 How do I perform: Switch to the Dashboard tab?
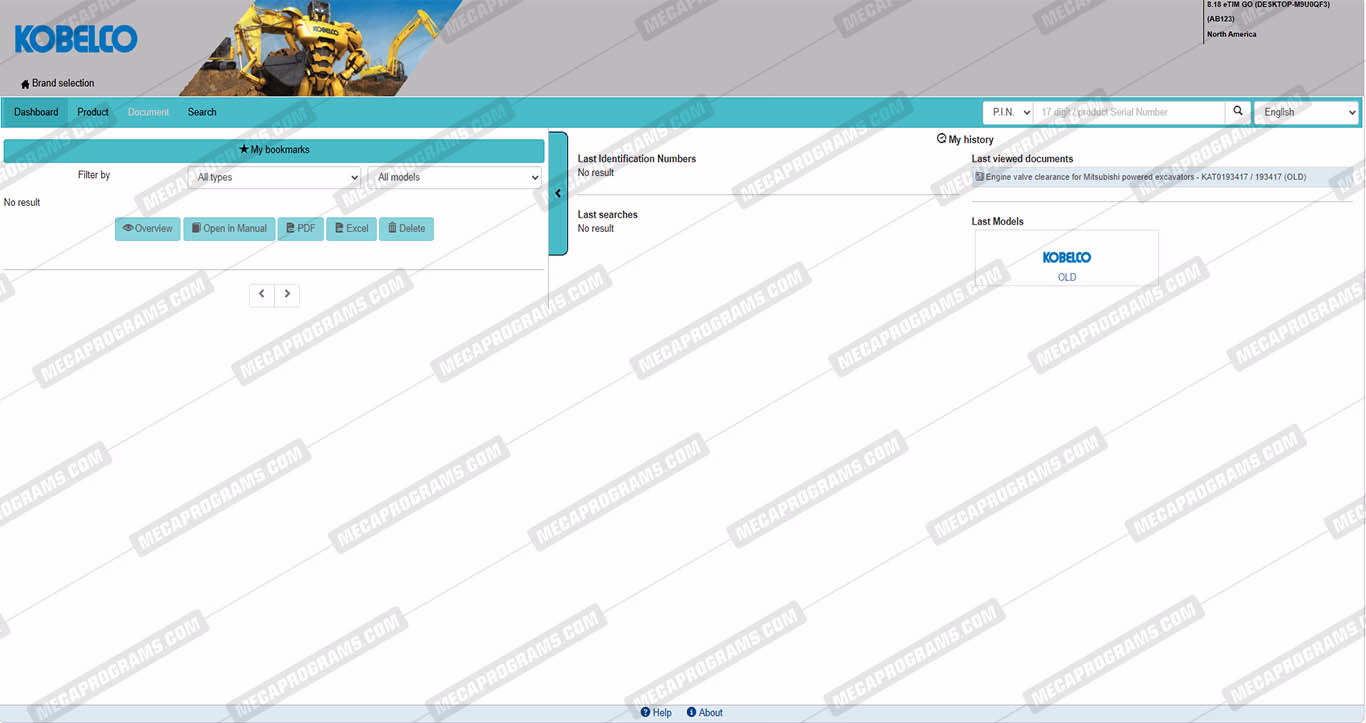coord(36,112)
